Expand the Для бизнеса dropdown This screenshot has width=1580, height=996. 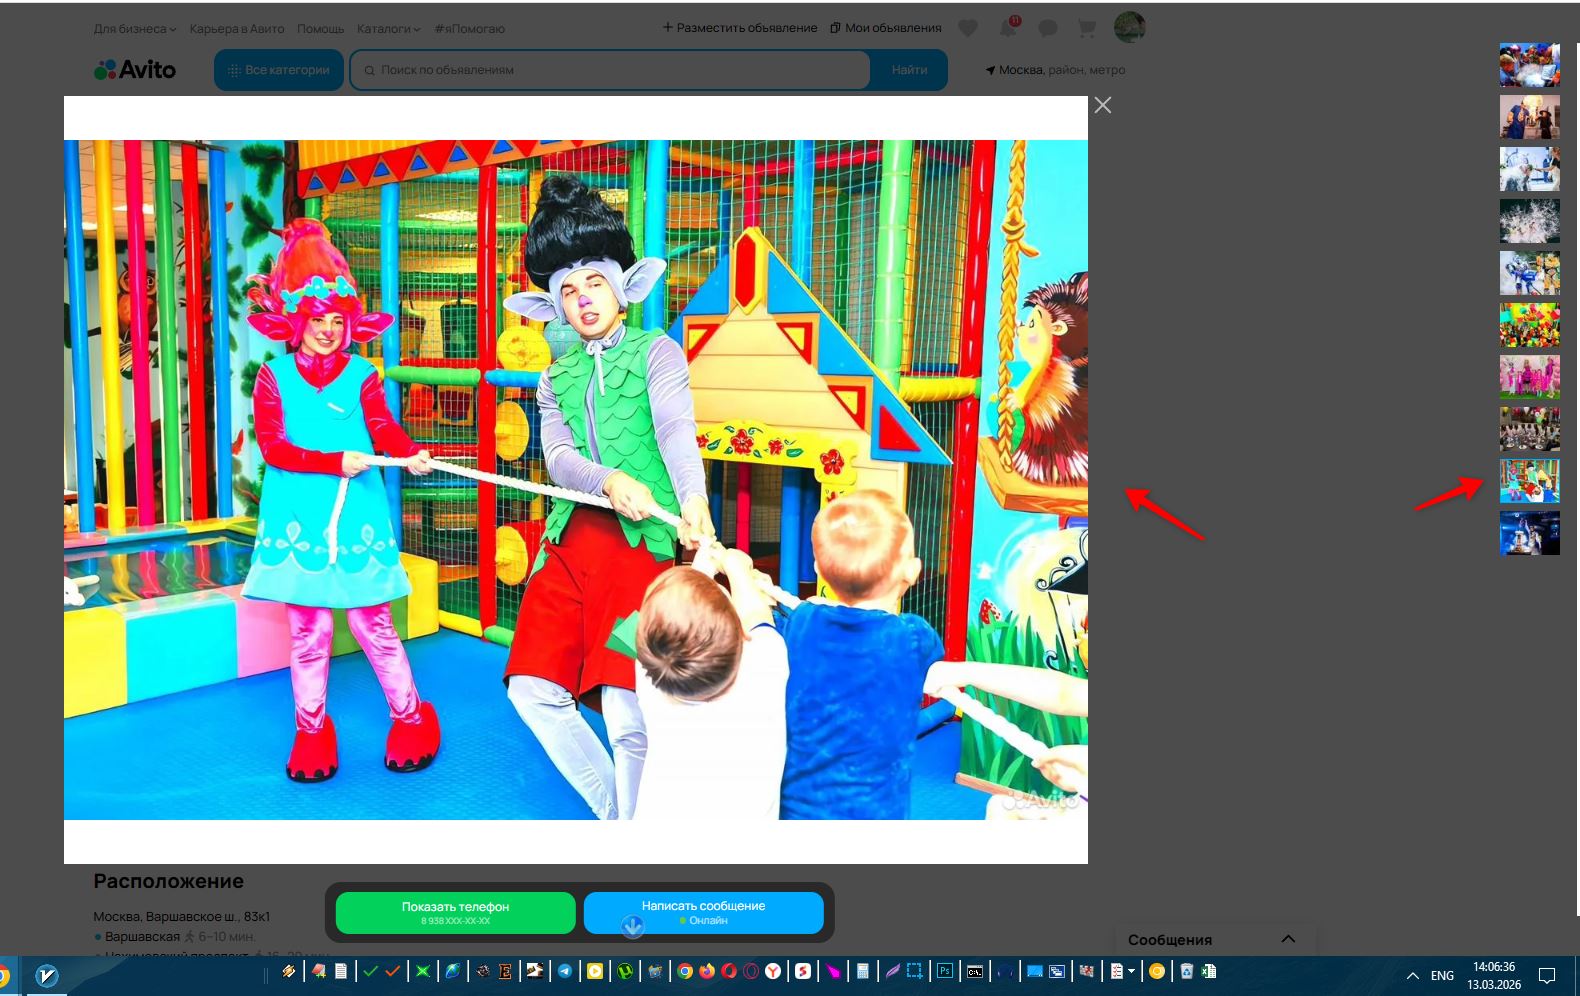pos(135,29)
